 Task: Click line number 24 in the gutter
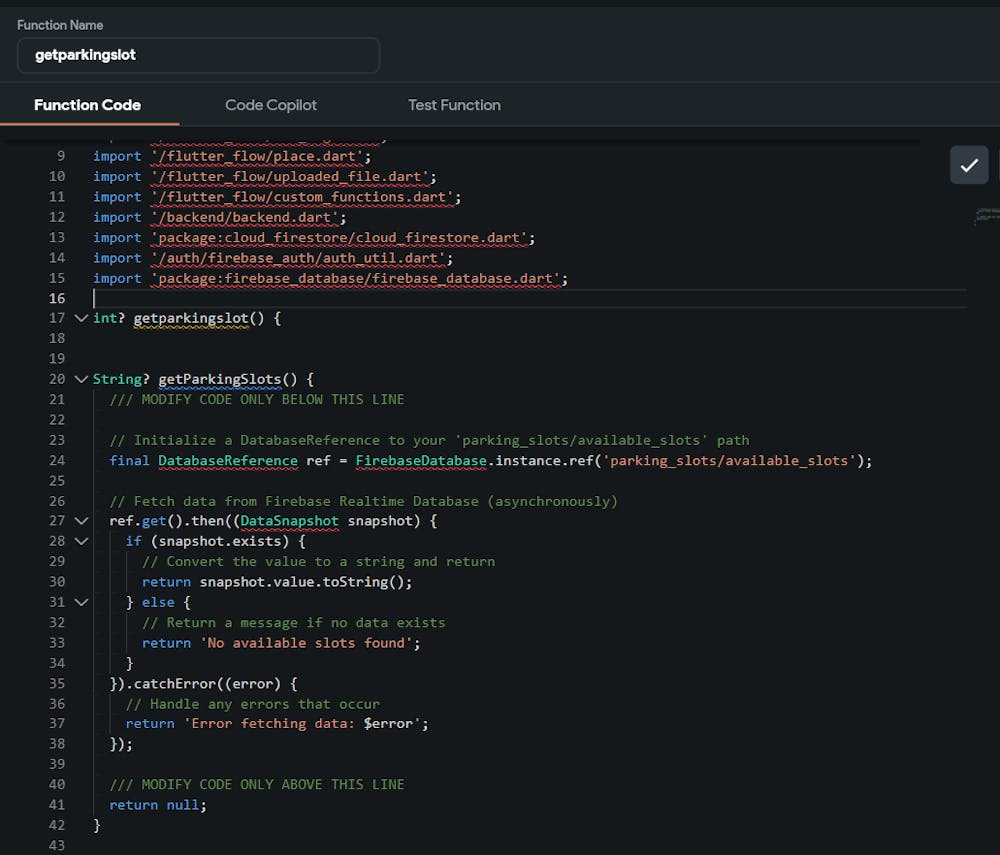[x=56, y=460]
